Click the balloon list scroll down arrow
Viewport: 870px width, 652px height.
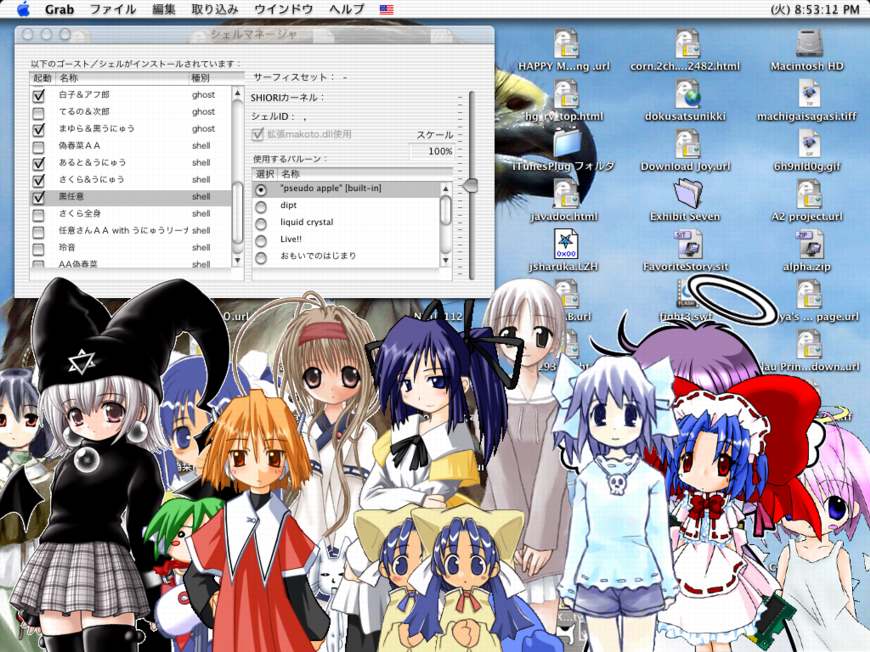coord(446,260)
